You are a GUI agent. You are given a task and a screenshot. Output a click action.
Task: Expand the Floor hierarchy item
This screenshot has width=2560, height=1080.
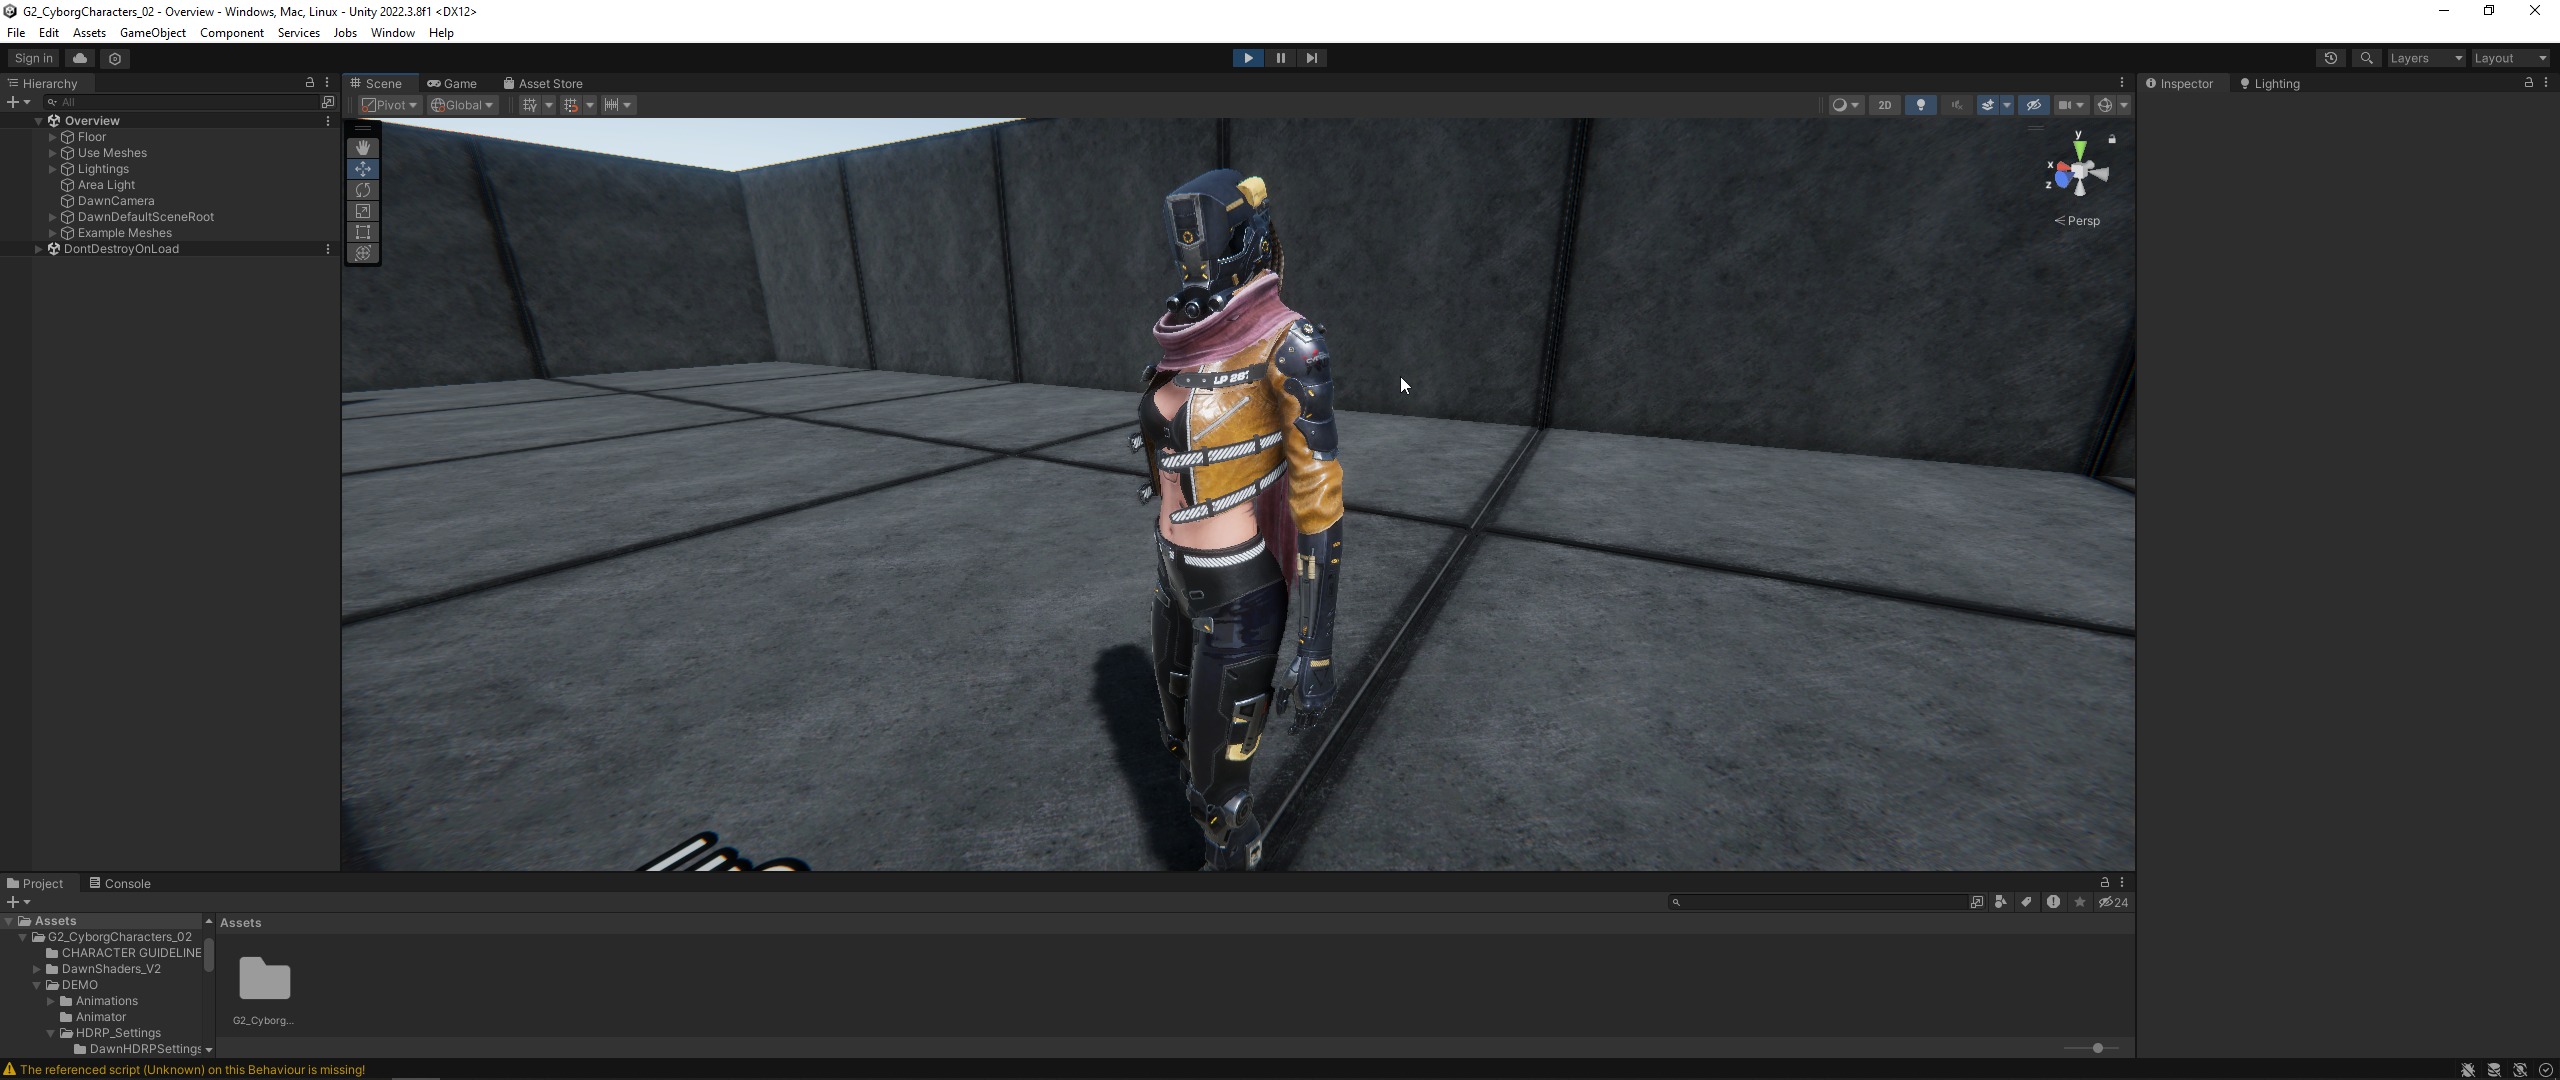click(x=52, y=137)
